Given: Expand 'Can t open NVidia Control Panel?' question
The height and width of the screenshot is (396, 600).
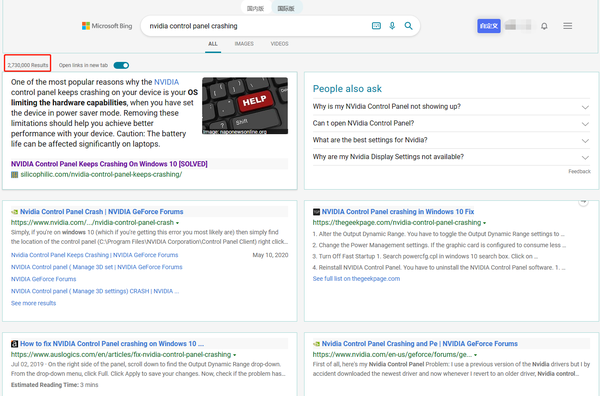Looking at the screenshot, I should coord(451,124).
